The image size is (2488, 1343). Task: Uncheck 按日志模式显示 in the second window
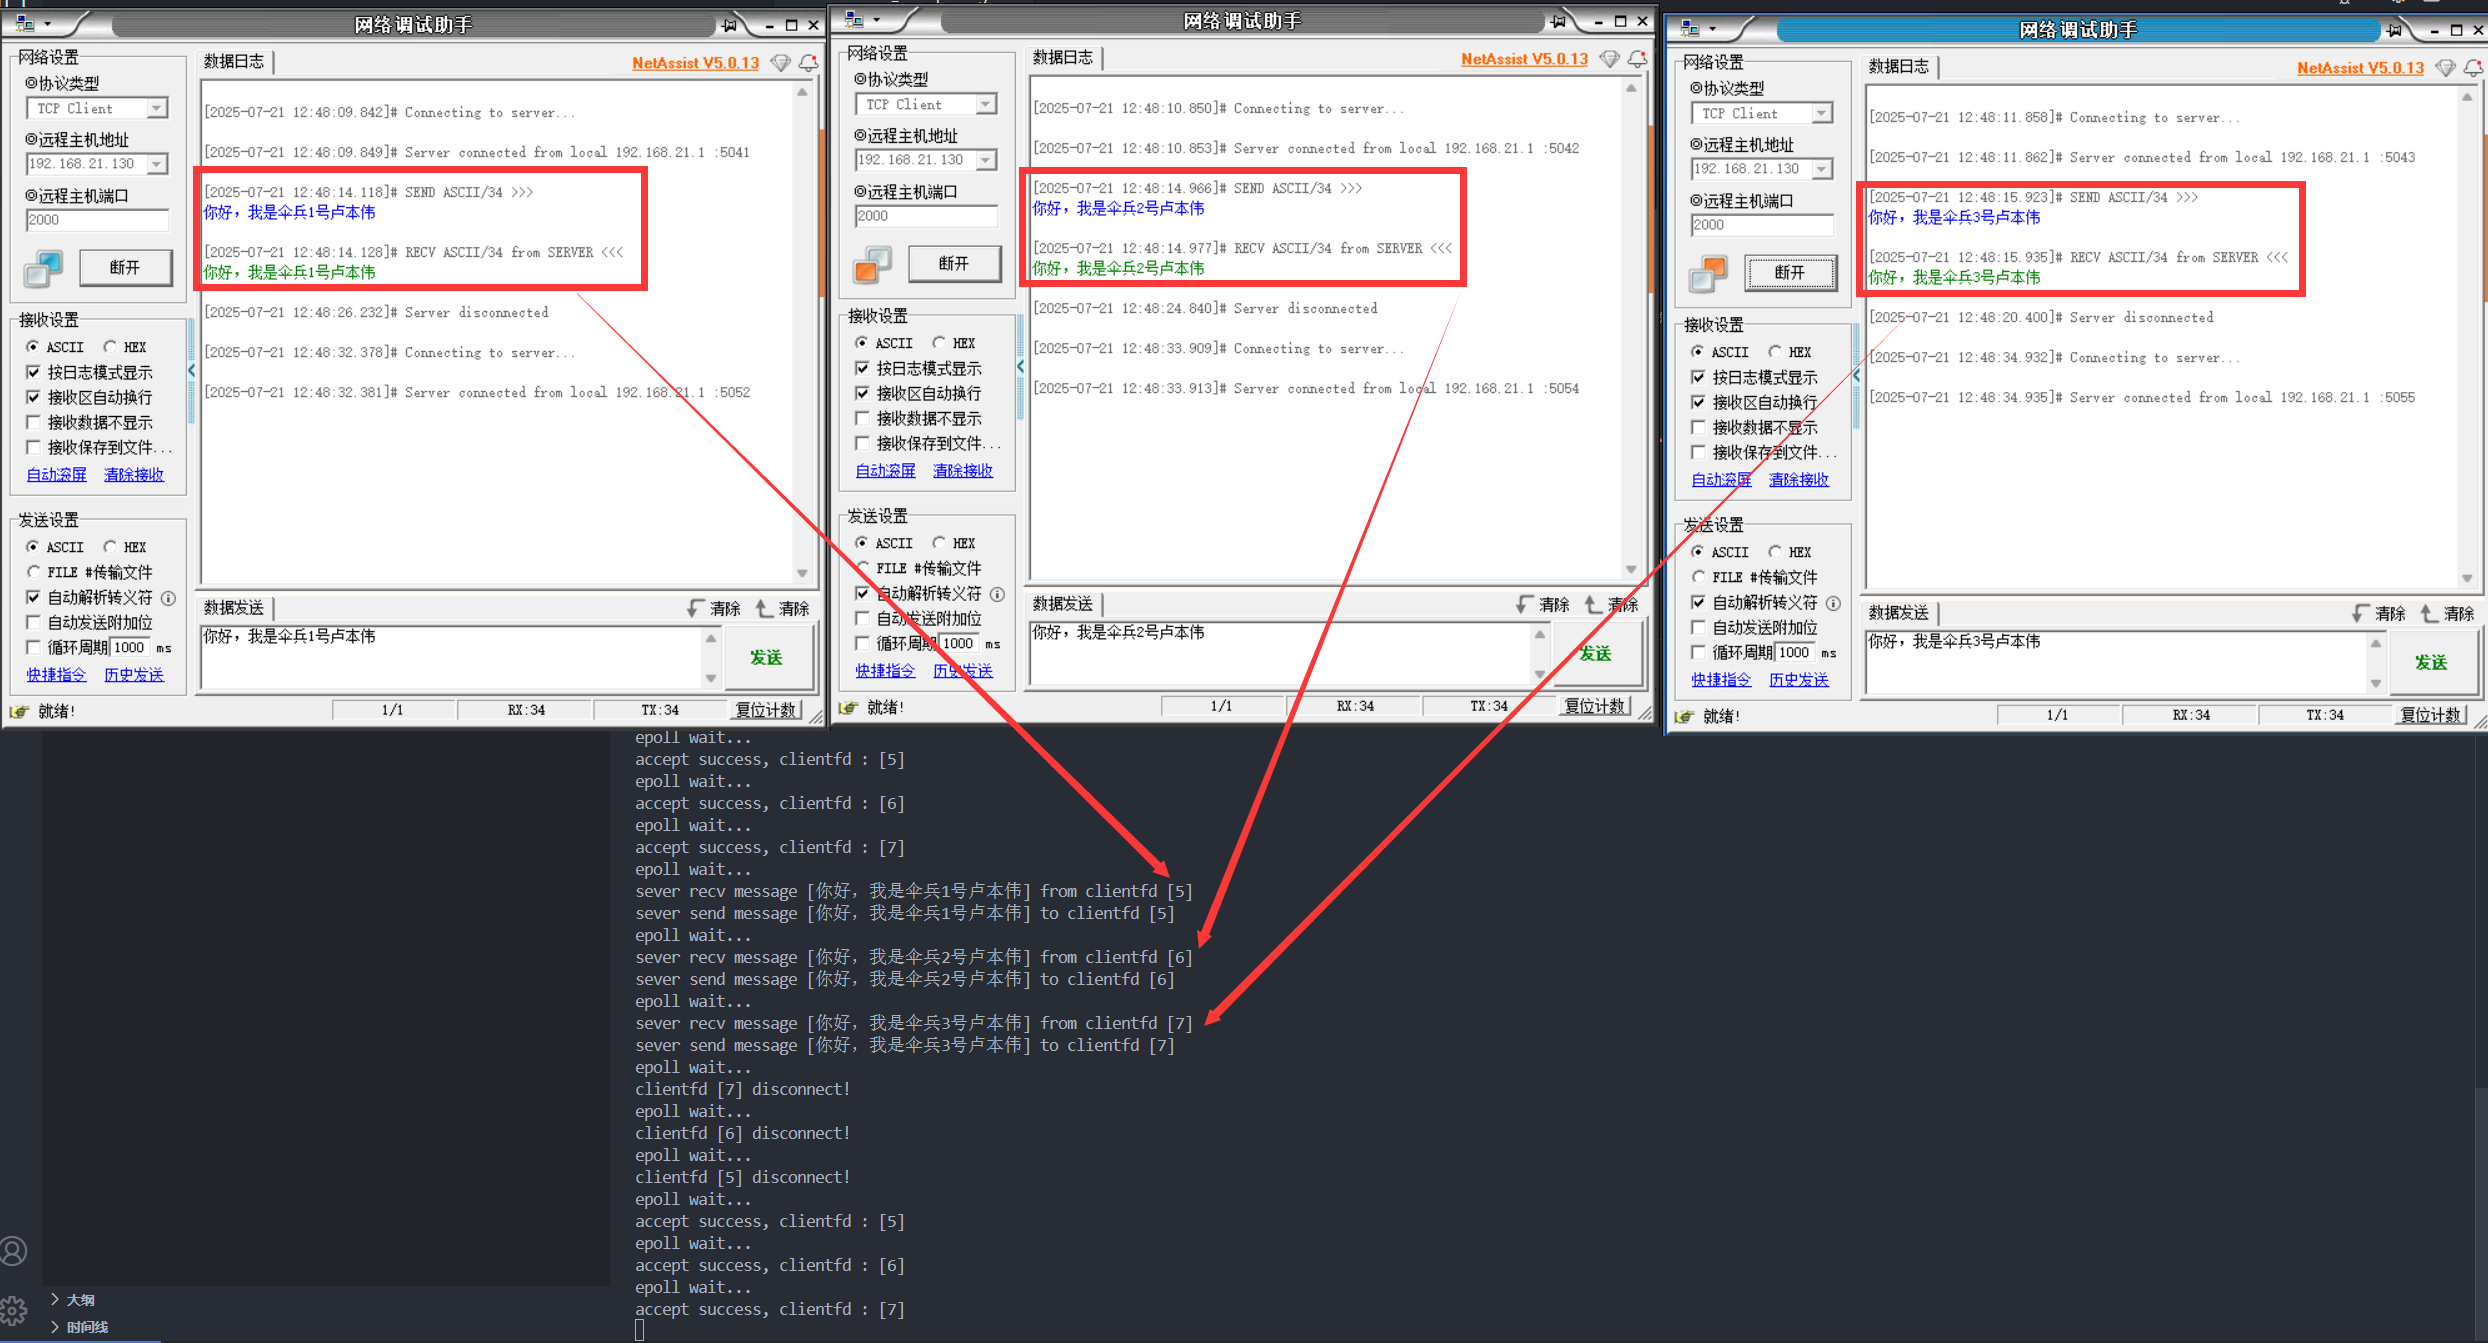[x=863, y=367]
